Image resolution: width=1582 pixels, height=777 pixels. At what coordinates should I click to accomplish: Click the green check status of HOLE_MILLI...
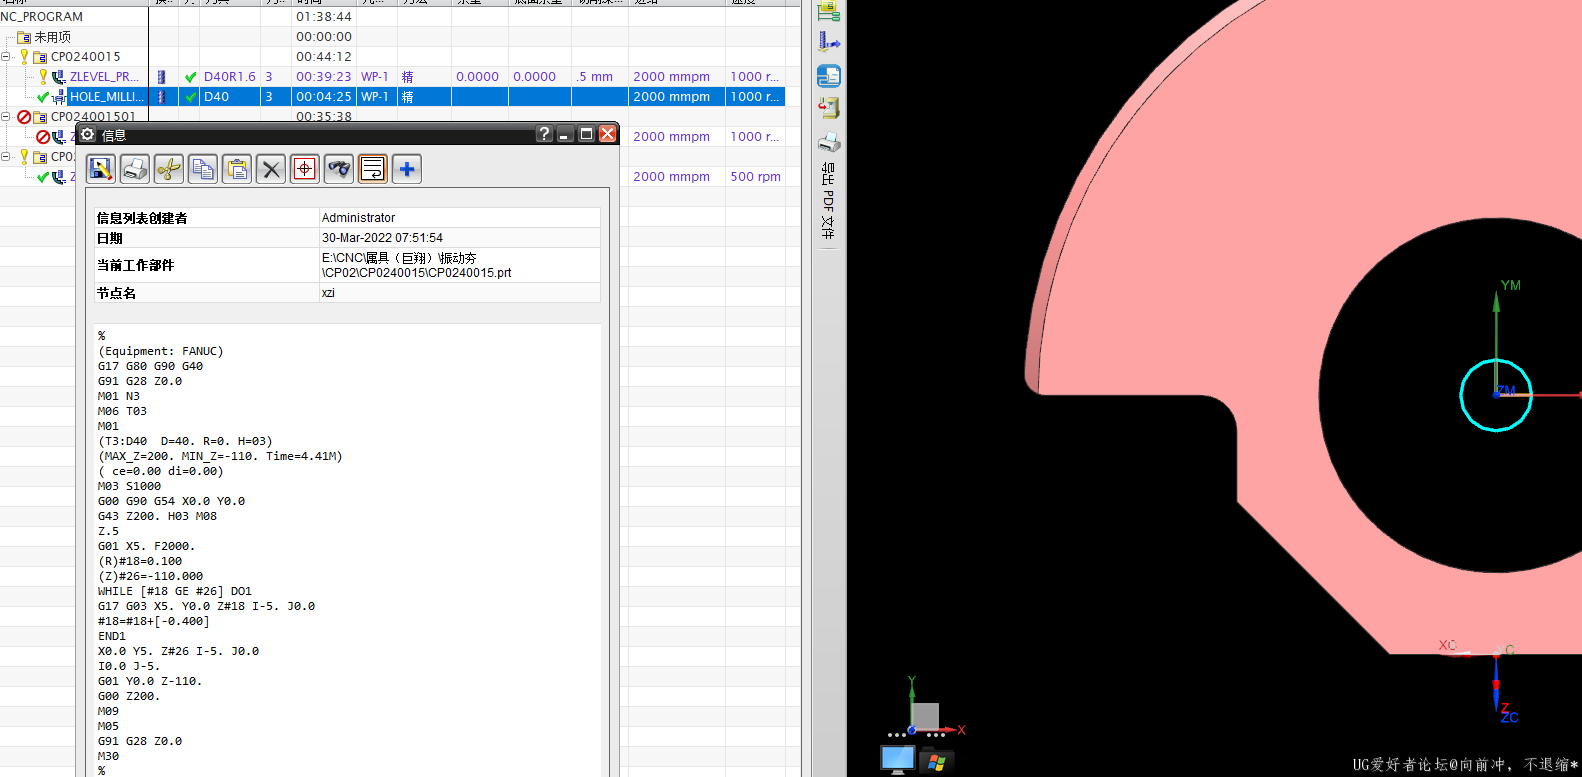43,97
